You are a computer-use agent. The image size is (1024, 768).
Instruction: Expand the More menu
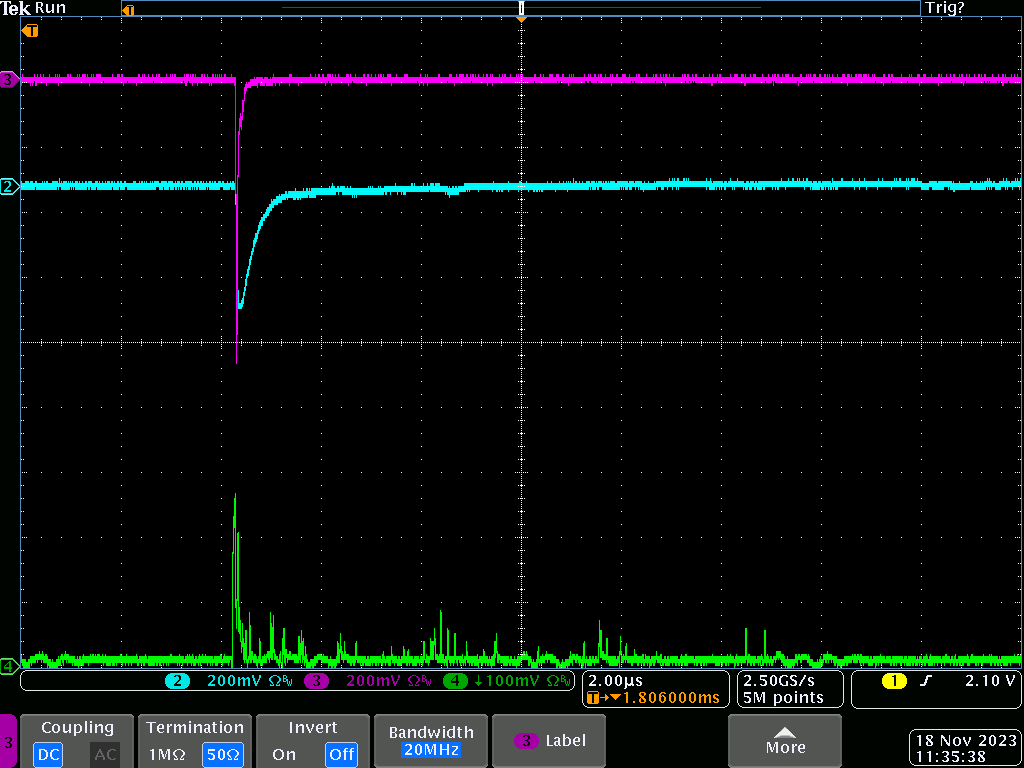tap(785, 741)
